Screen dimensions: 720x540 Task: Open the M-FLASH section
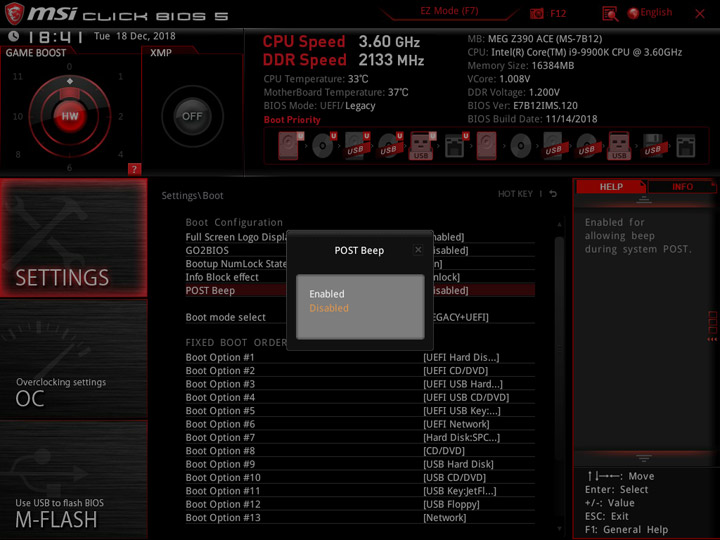coord(73,480)
